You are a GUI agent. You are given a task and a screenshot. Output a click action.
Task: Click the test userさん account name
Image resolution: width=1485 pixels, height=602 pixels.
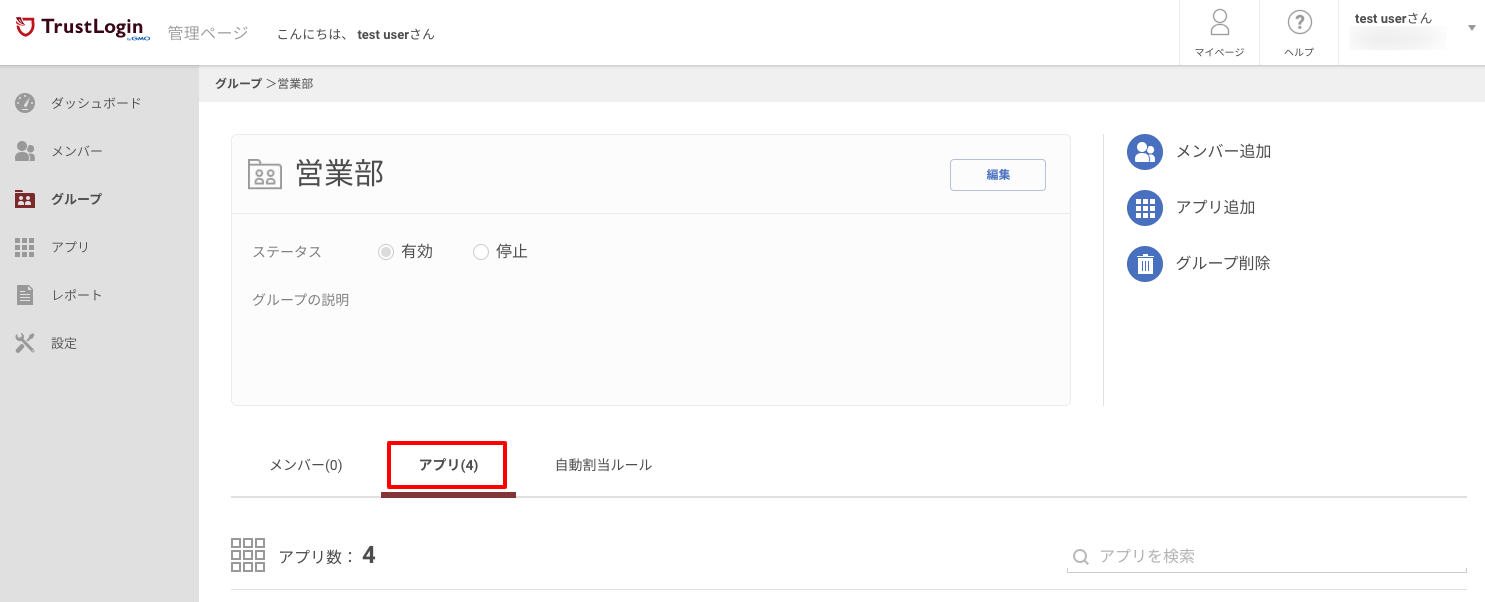1393,18
